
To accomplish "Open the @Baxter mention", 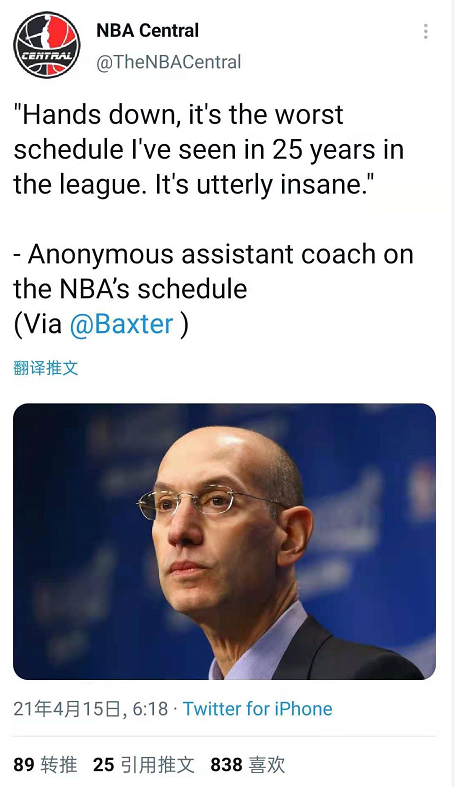I will point(121,324).
